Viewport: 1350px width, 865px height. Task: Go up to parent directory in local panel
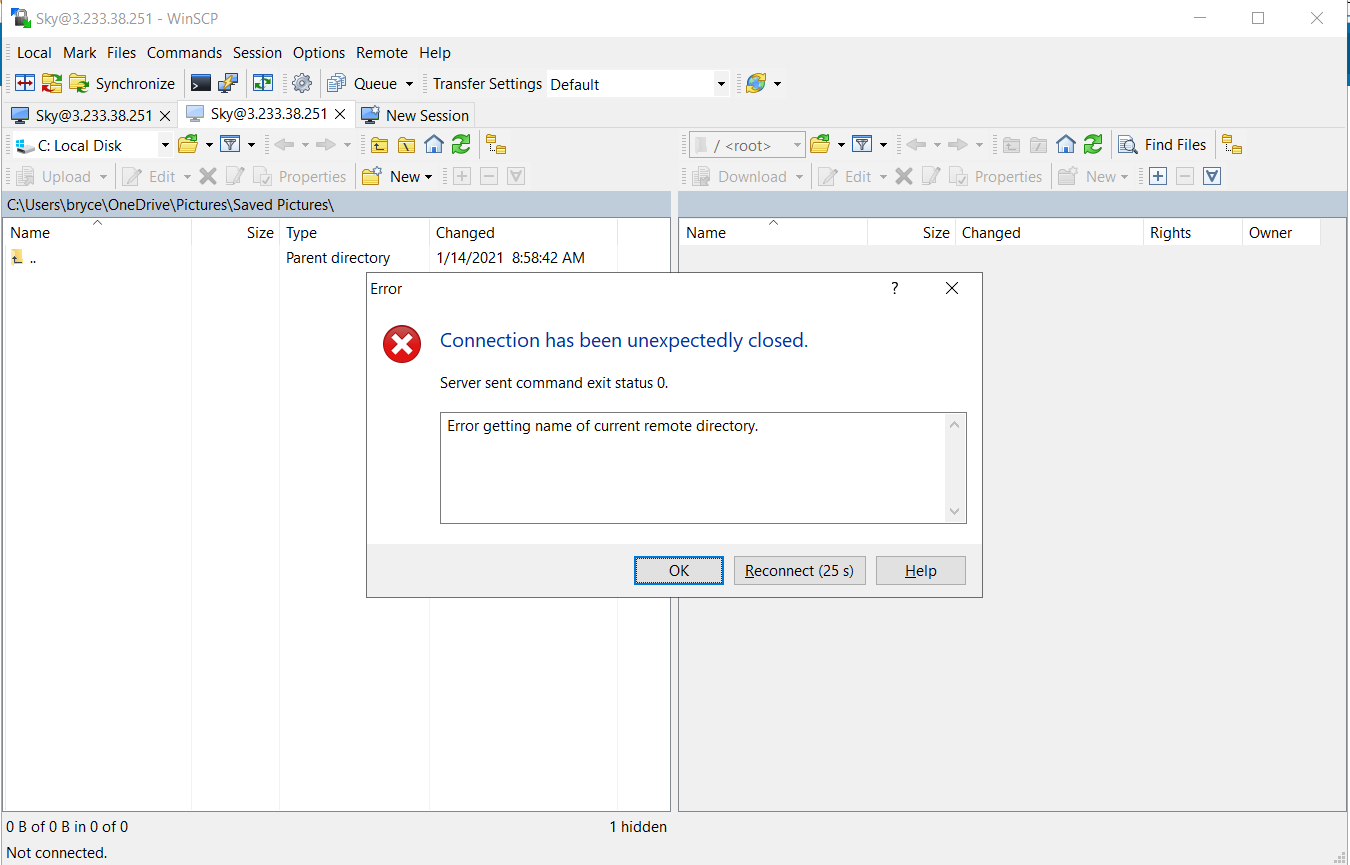[379, 144]
